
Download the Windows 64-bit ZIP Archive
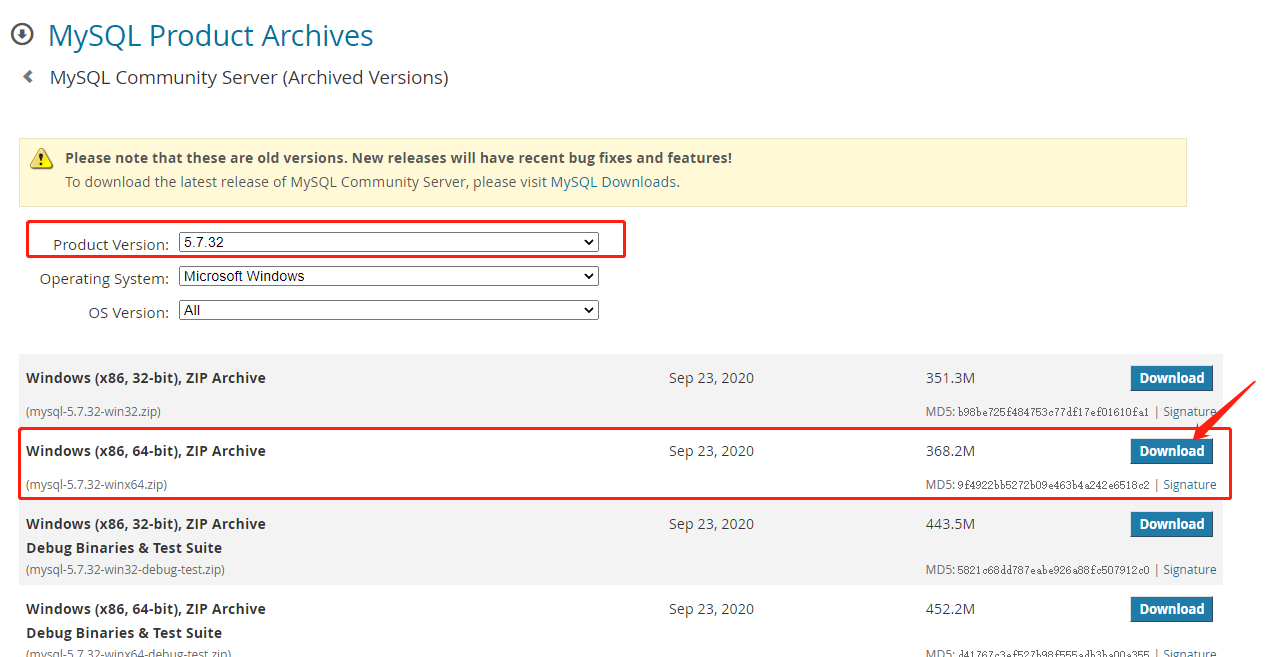(x=1172, y=451)
